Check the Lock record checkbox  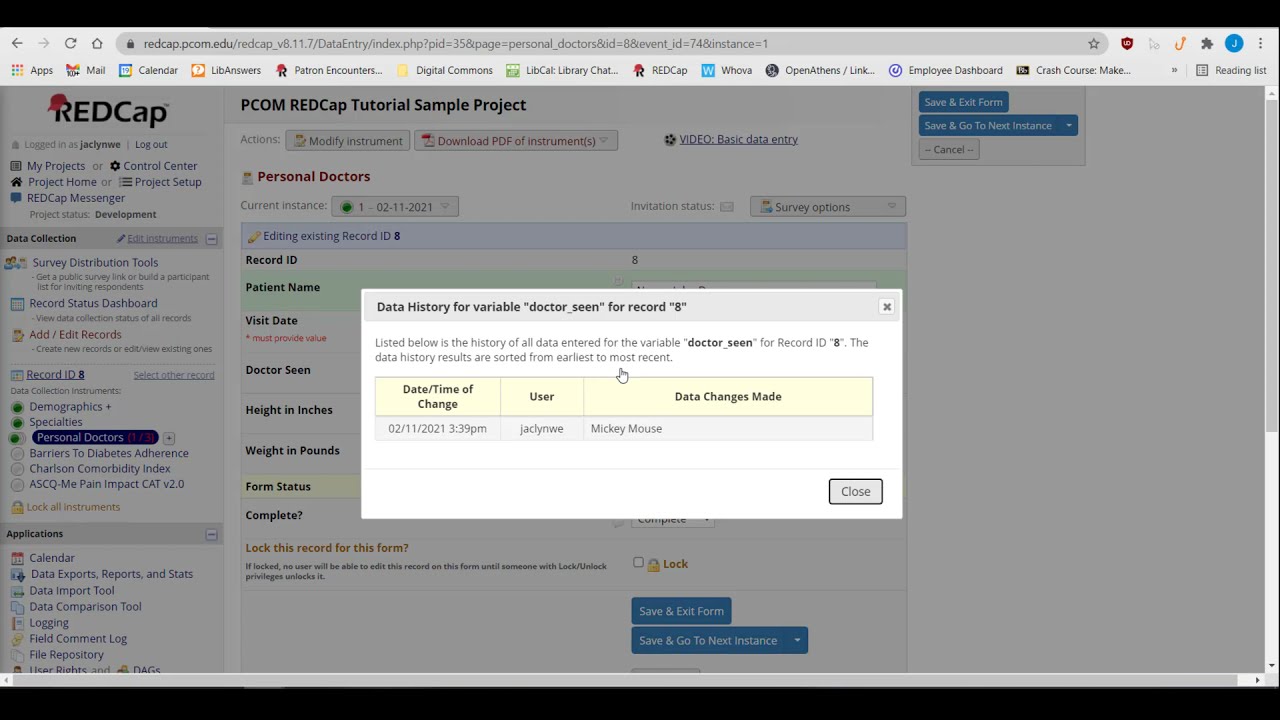pyautogui.click(x=639, y=563)
